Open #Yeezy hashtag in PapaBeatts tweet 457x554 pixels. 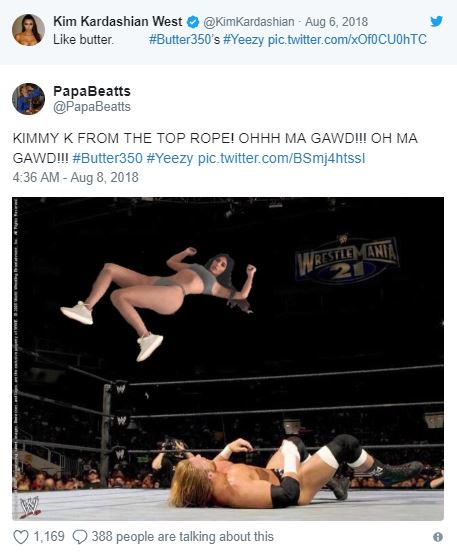pos(170,159)
